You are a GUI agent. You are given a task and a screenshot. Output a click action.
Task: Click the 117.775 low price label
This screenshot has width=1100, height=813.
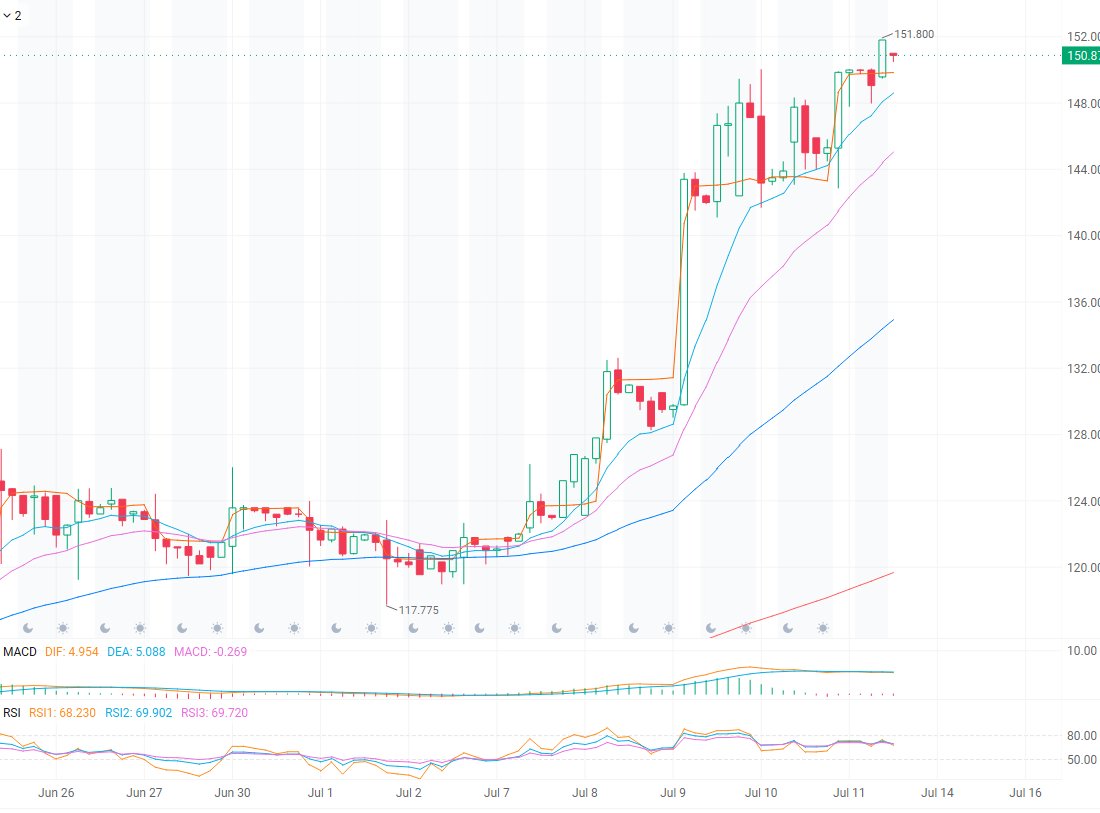(x=419, y=610)
